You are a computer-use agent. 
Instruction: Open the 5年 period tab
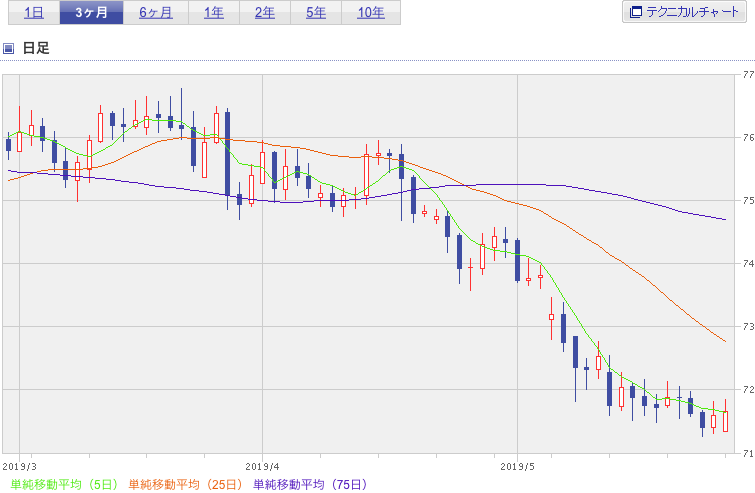tap(316, 13)
